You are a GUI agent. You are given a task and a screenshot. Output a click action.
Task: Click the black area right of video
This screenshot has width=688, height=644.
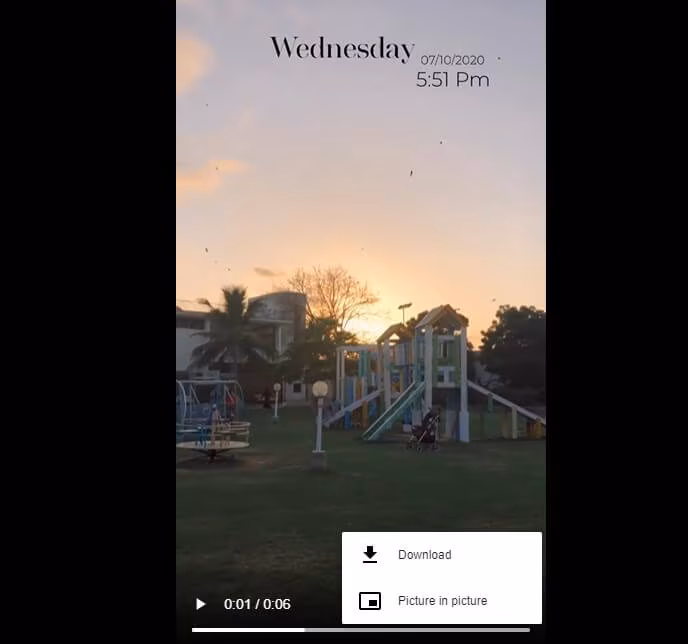[617, 322]
